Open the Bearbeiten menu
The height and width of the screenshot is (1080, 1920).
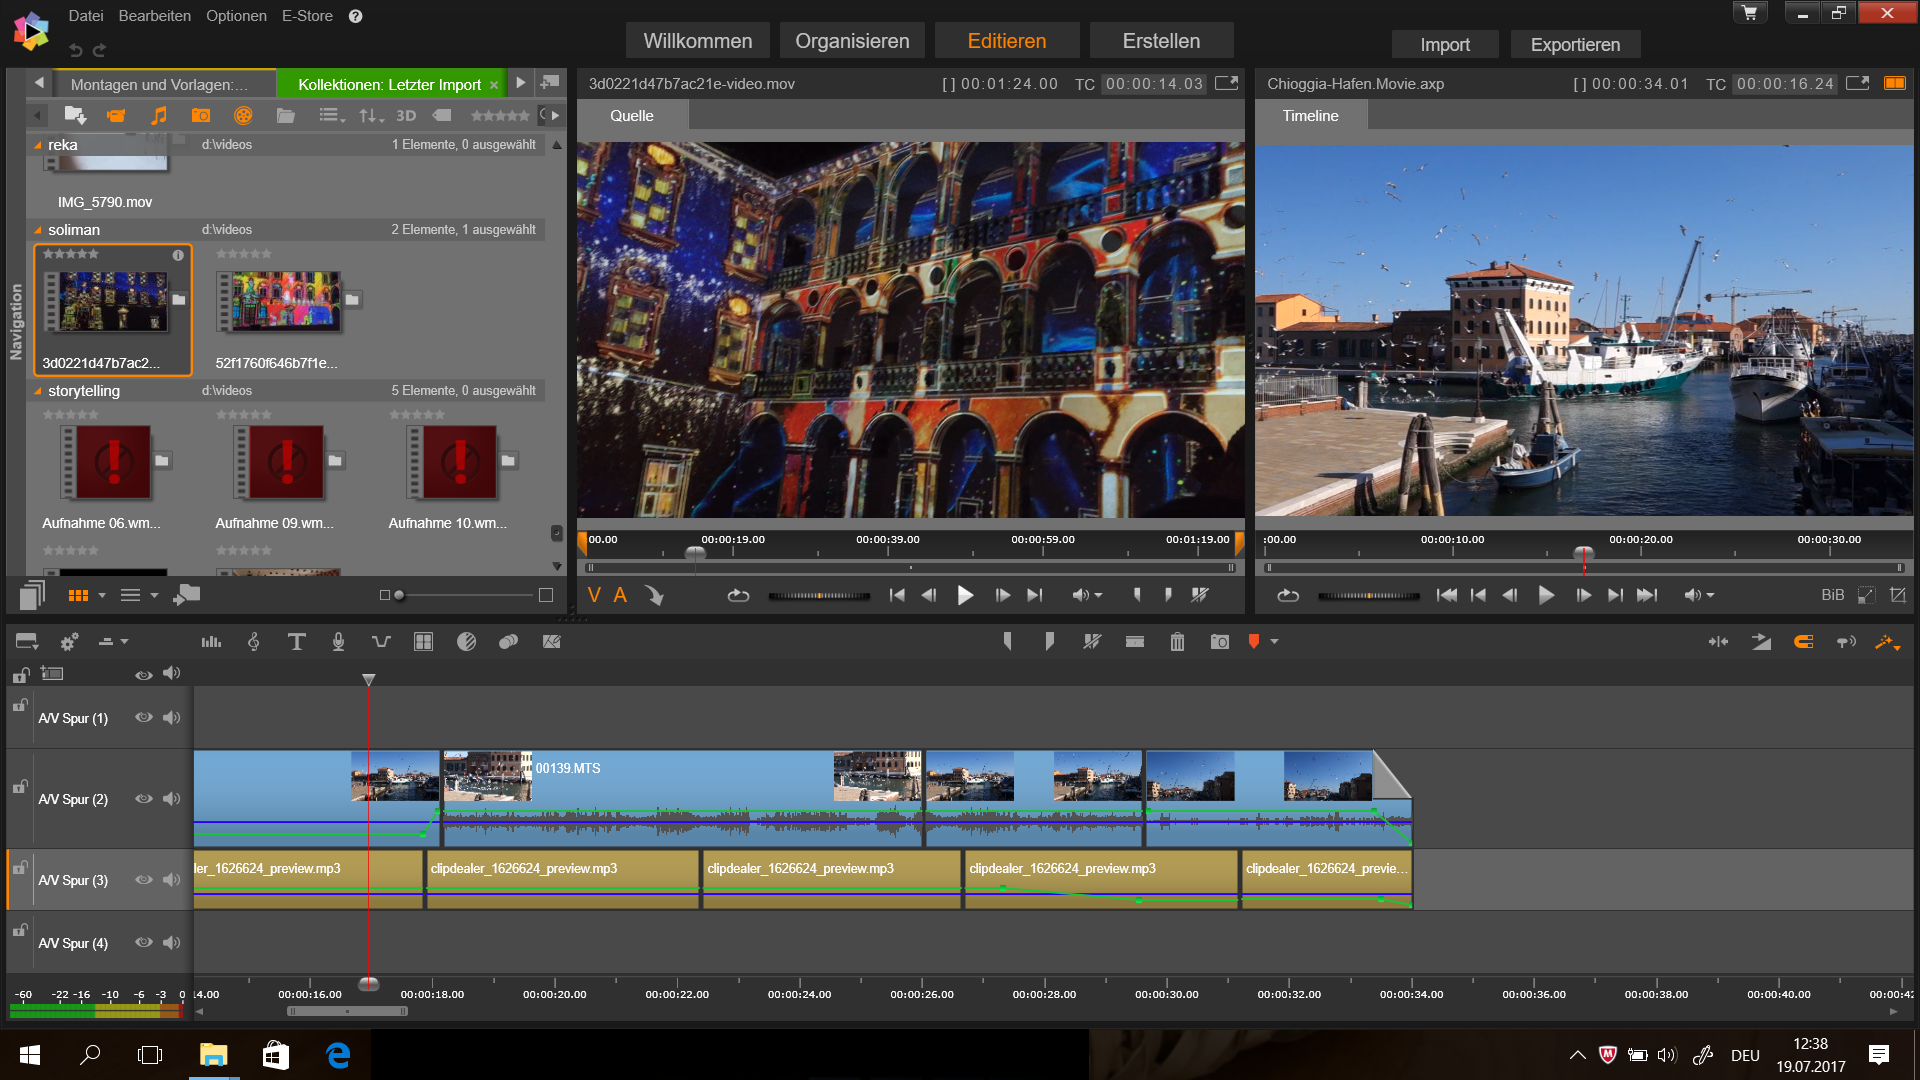(x=154, y=16)
